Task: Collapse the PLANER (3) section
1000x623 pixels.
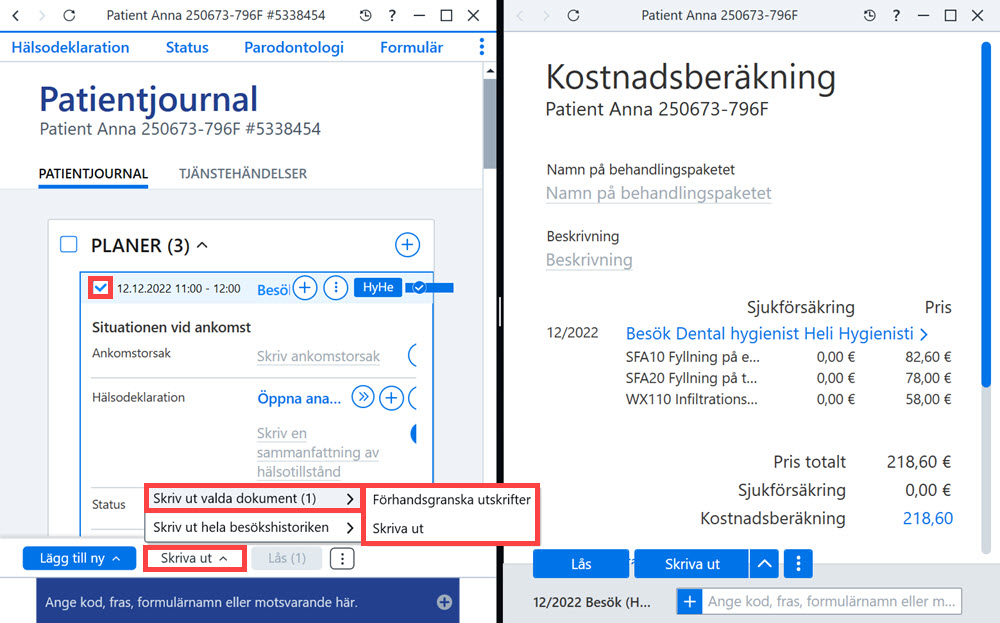Action: click(x=202, y=245)
